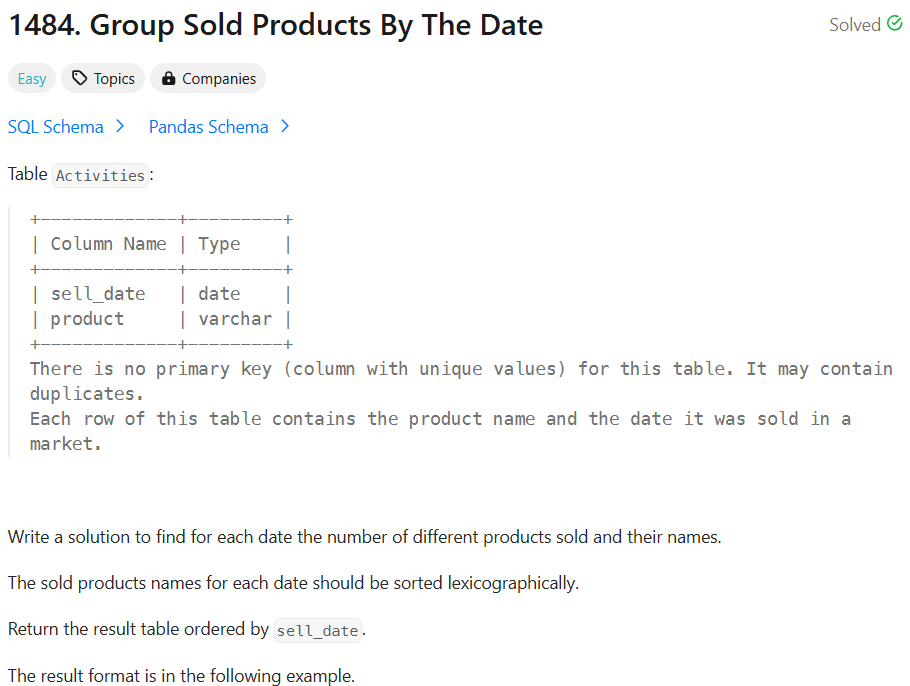Click the problem title 1484. Group Sold Products
Viewport: 910px width, 686px height.
click(276, 26)
